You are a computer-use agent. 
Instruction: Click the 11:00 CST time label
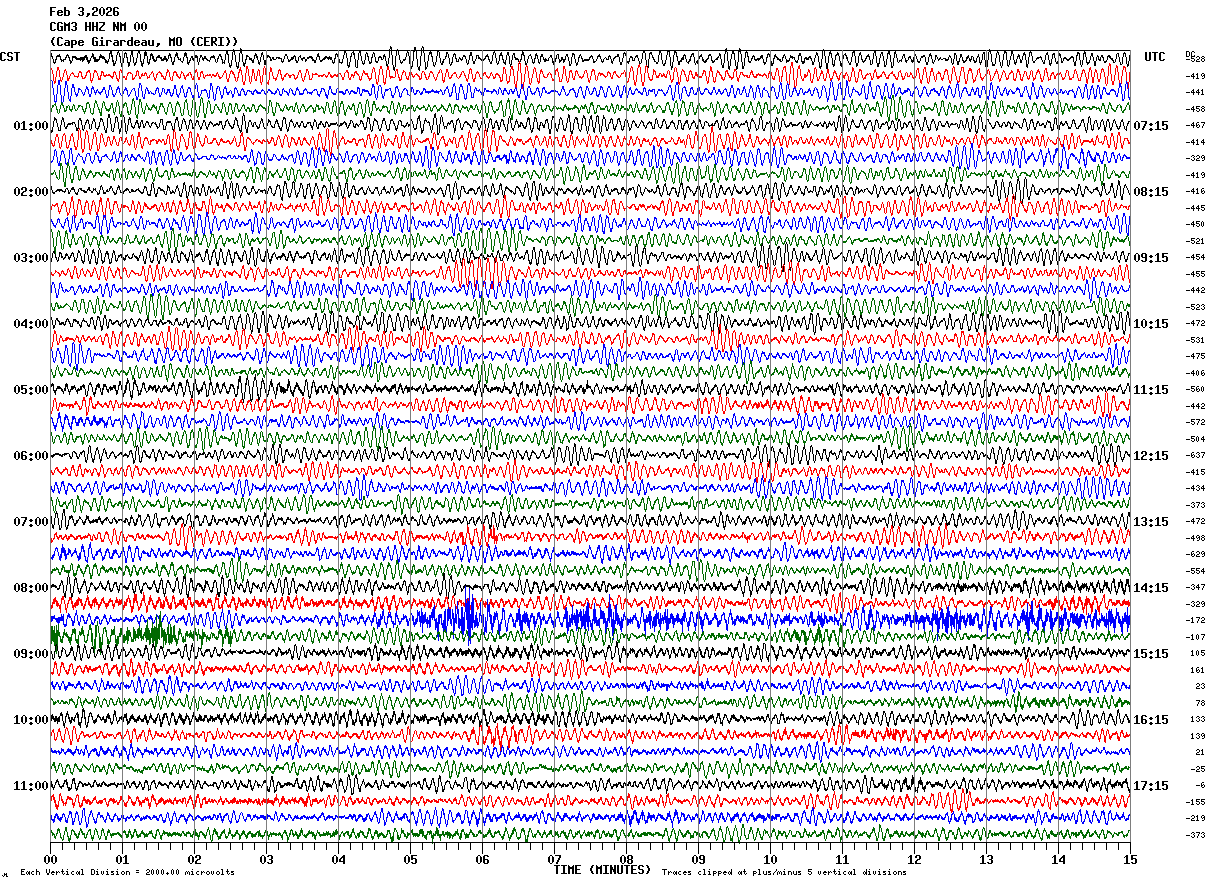(31, 786)
